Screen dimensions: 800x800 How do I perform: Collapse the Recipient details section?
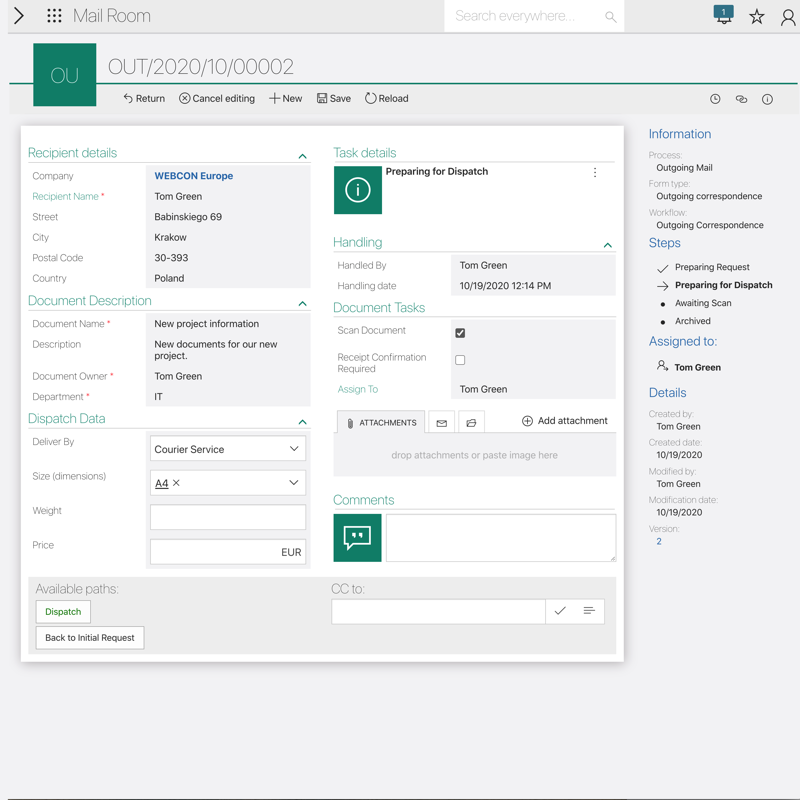pyautogui.click(x=302, y=156)
